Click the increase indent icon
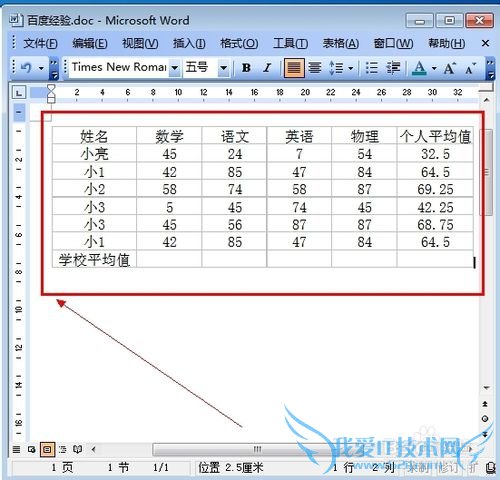 [393, 68]
